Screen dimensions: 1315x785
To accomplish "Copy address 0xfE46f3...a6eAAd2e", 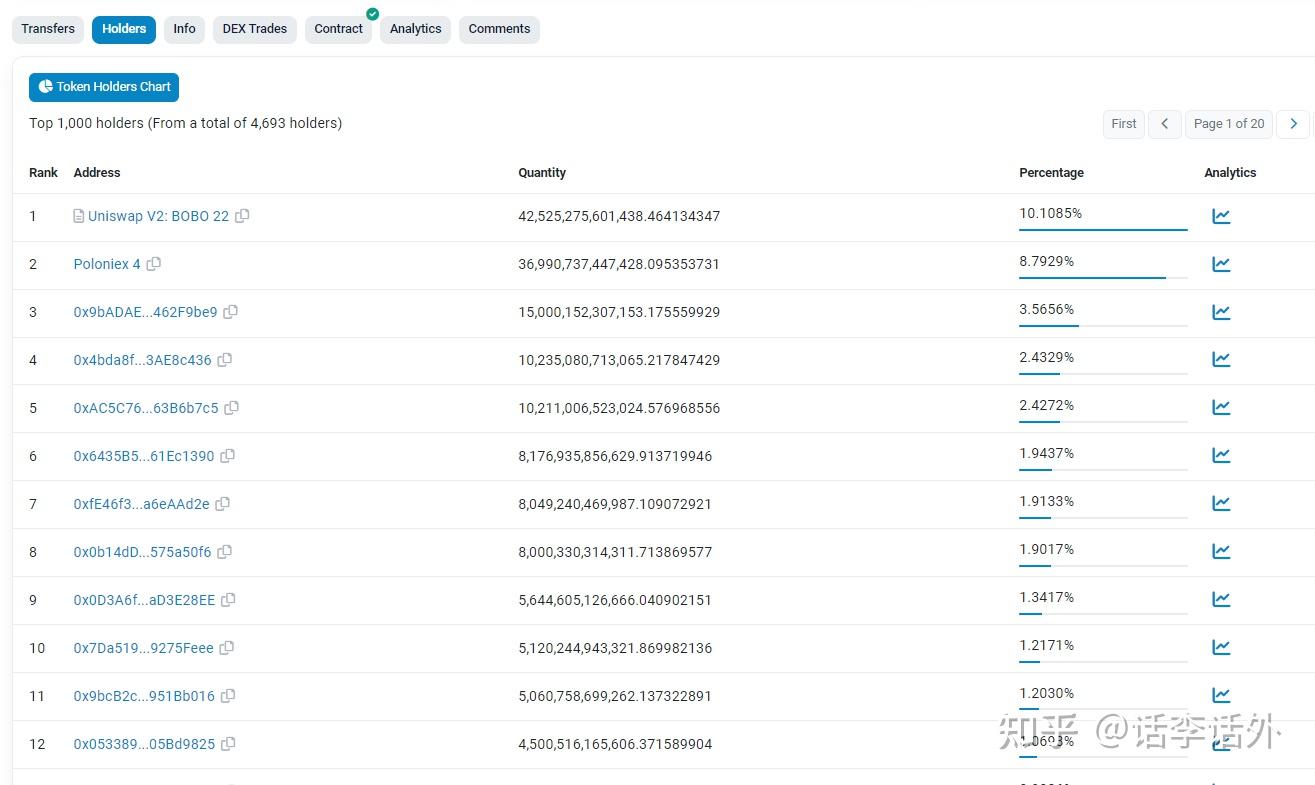I will point(223,504).
